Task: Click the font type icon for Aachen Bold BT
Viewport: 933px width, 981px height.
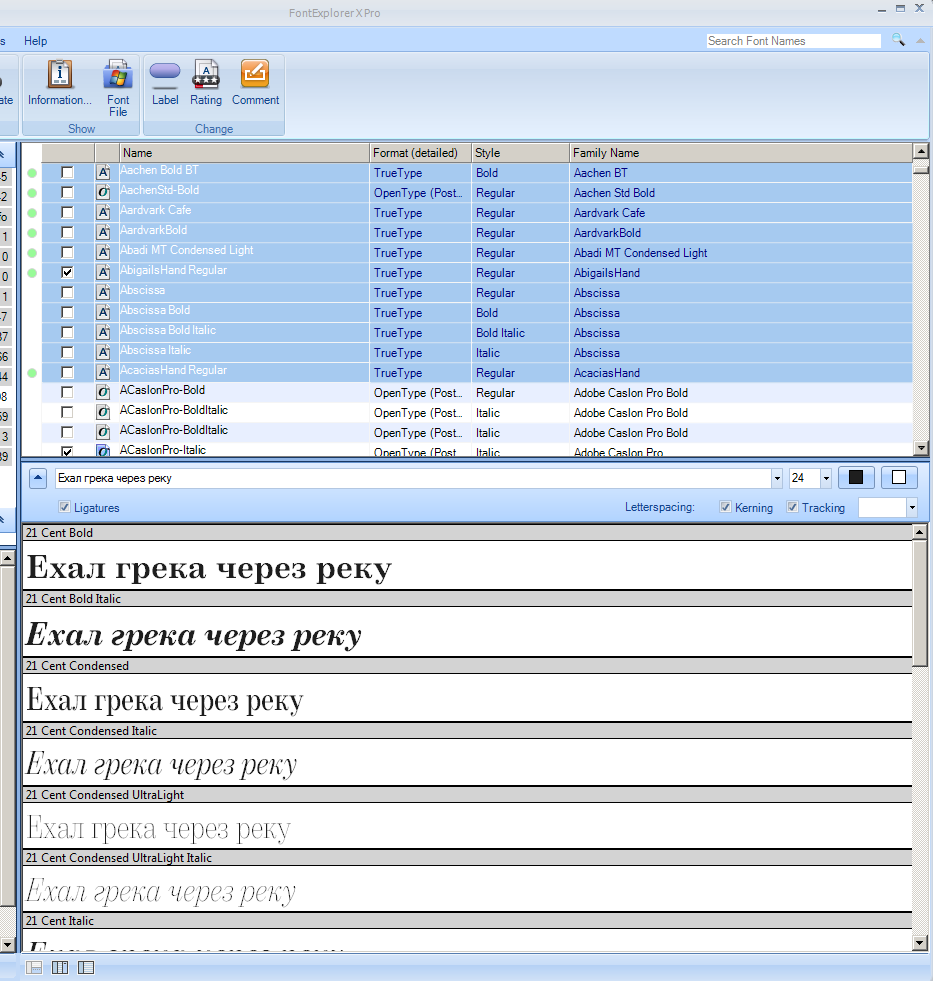Action: click(104, 173)
